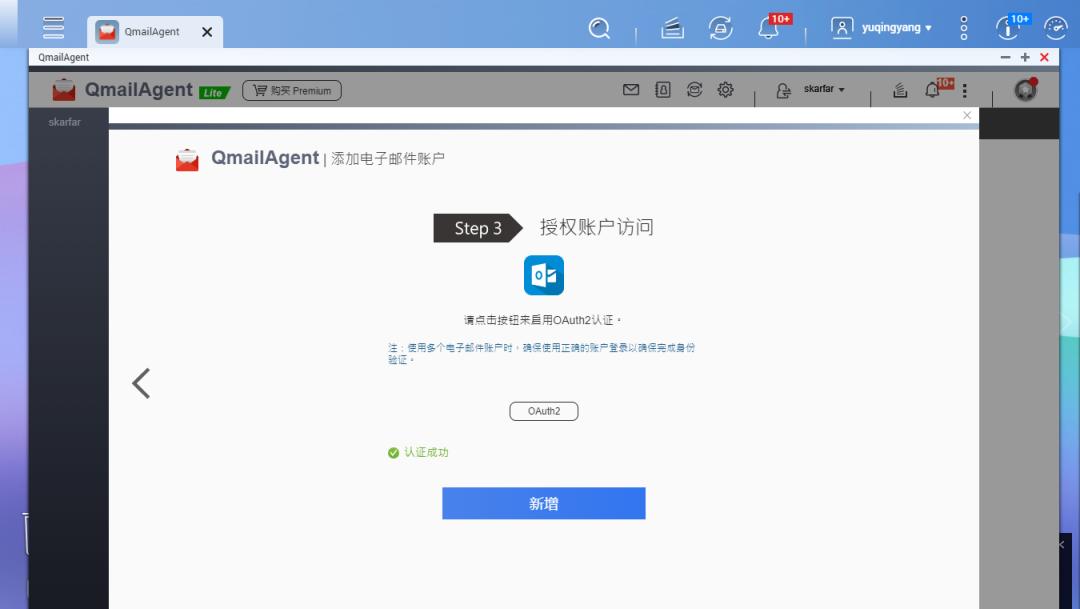The height and width of the screenshot is (609, 1080).
Task: Open the background tasks icon in top bar
Action: pyautogui.click(x=671, y=28)
